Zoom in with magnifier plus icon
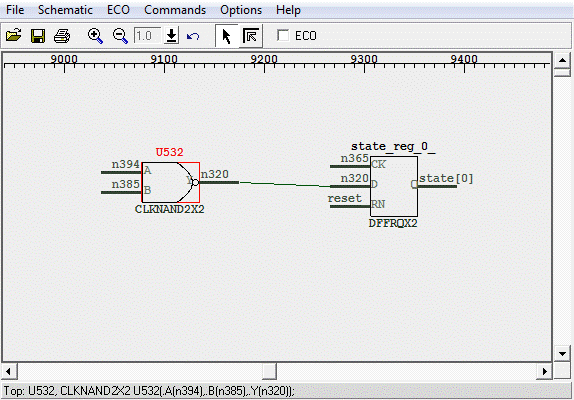This screenshot has width=574, height=400. 95,36
